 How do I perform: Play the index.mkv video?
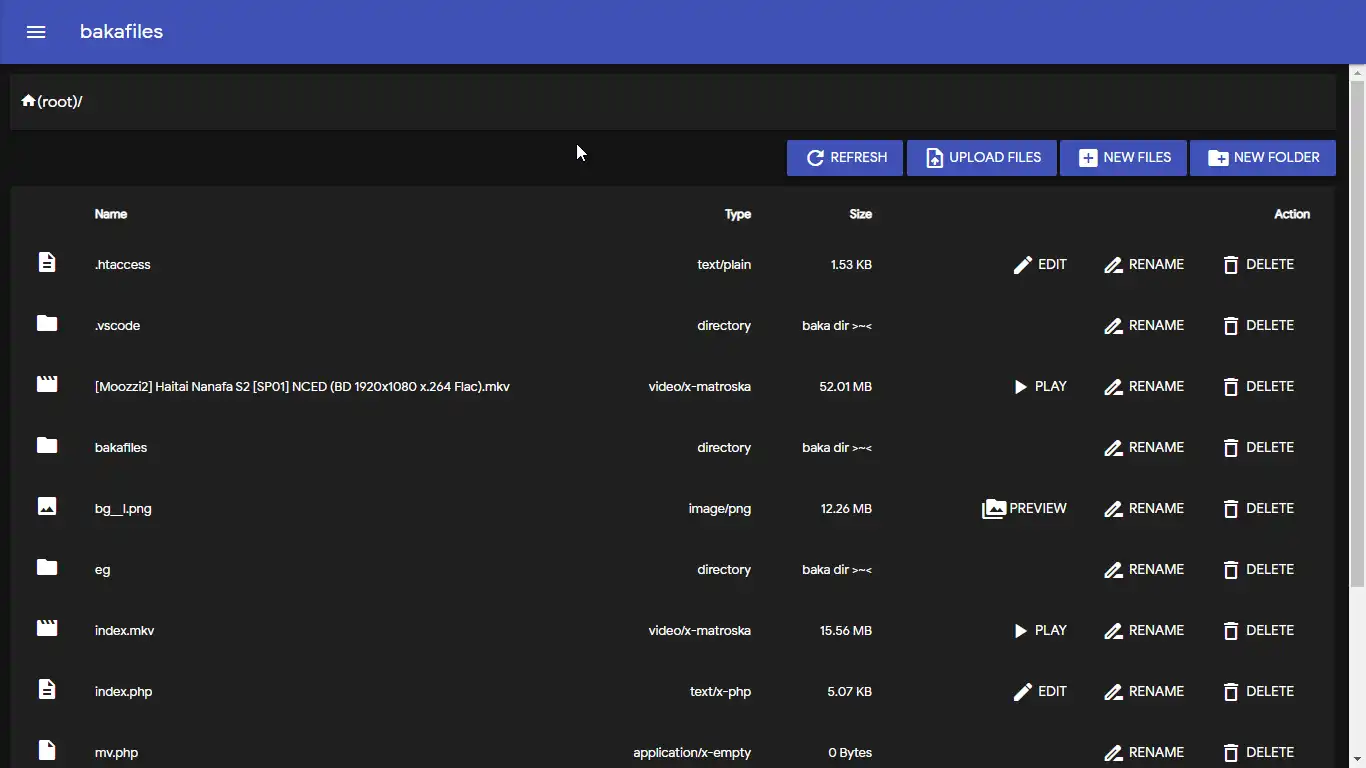click(x=1040, y=631)
